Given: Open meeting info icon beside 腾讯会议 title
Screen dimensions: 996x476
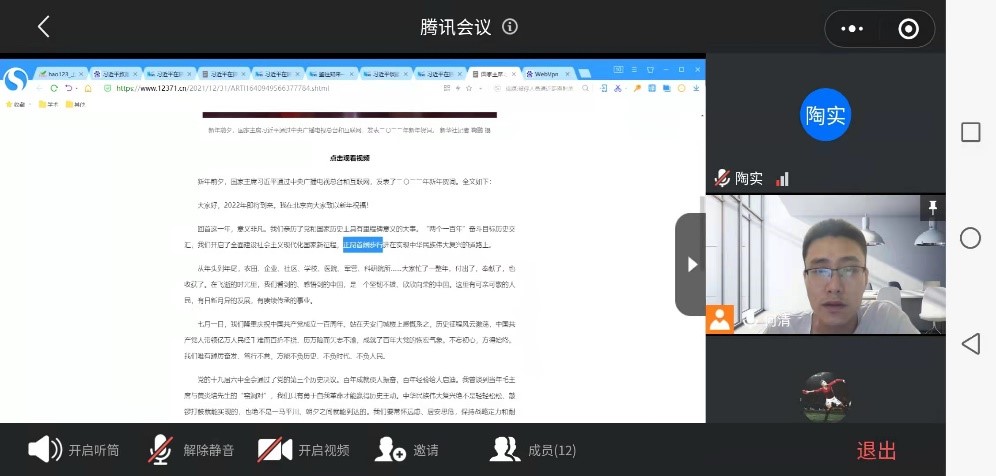Looking at the screenshot, I should (510, 27).
